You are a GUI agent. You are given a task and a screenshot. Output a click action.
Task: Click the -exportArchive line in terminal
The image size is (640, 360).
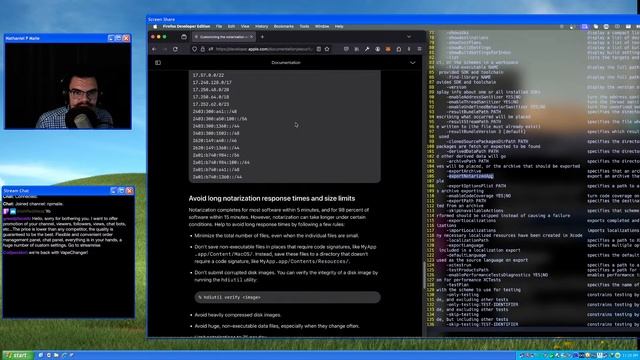coord(464,171)
